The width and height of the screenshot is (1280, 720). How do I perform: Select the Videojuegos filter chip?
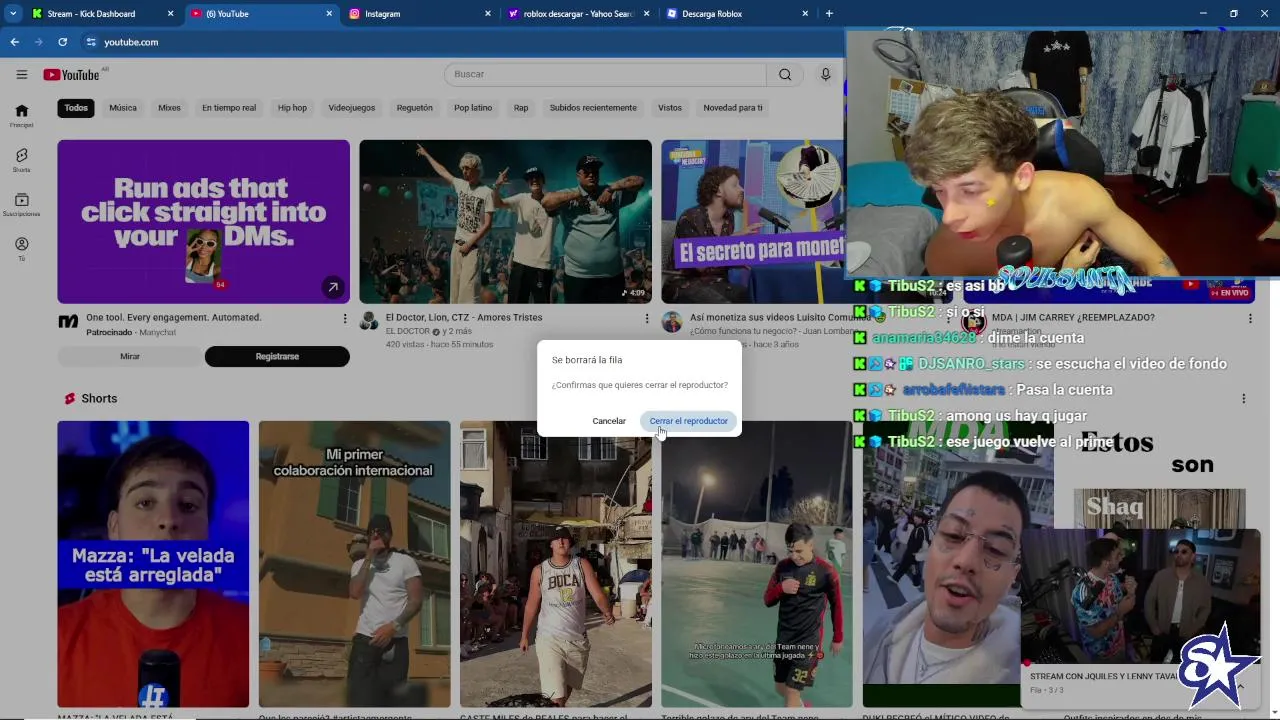coord(352,108)
